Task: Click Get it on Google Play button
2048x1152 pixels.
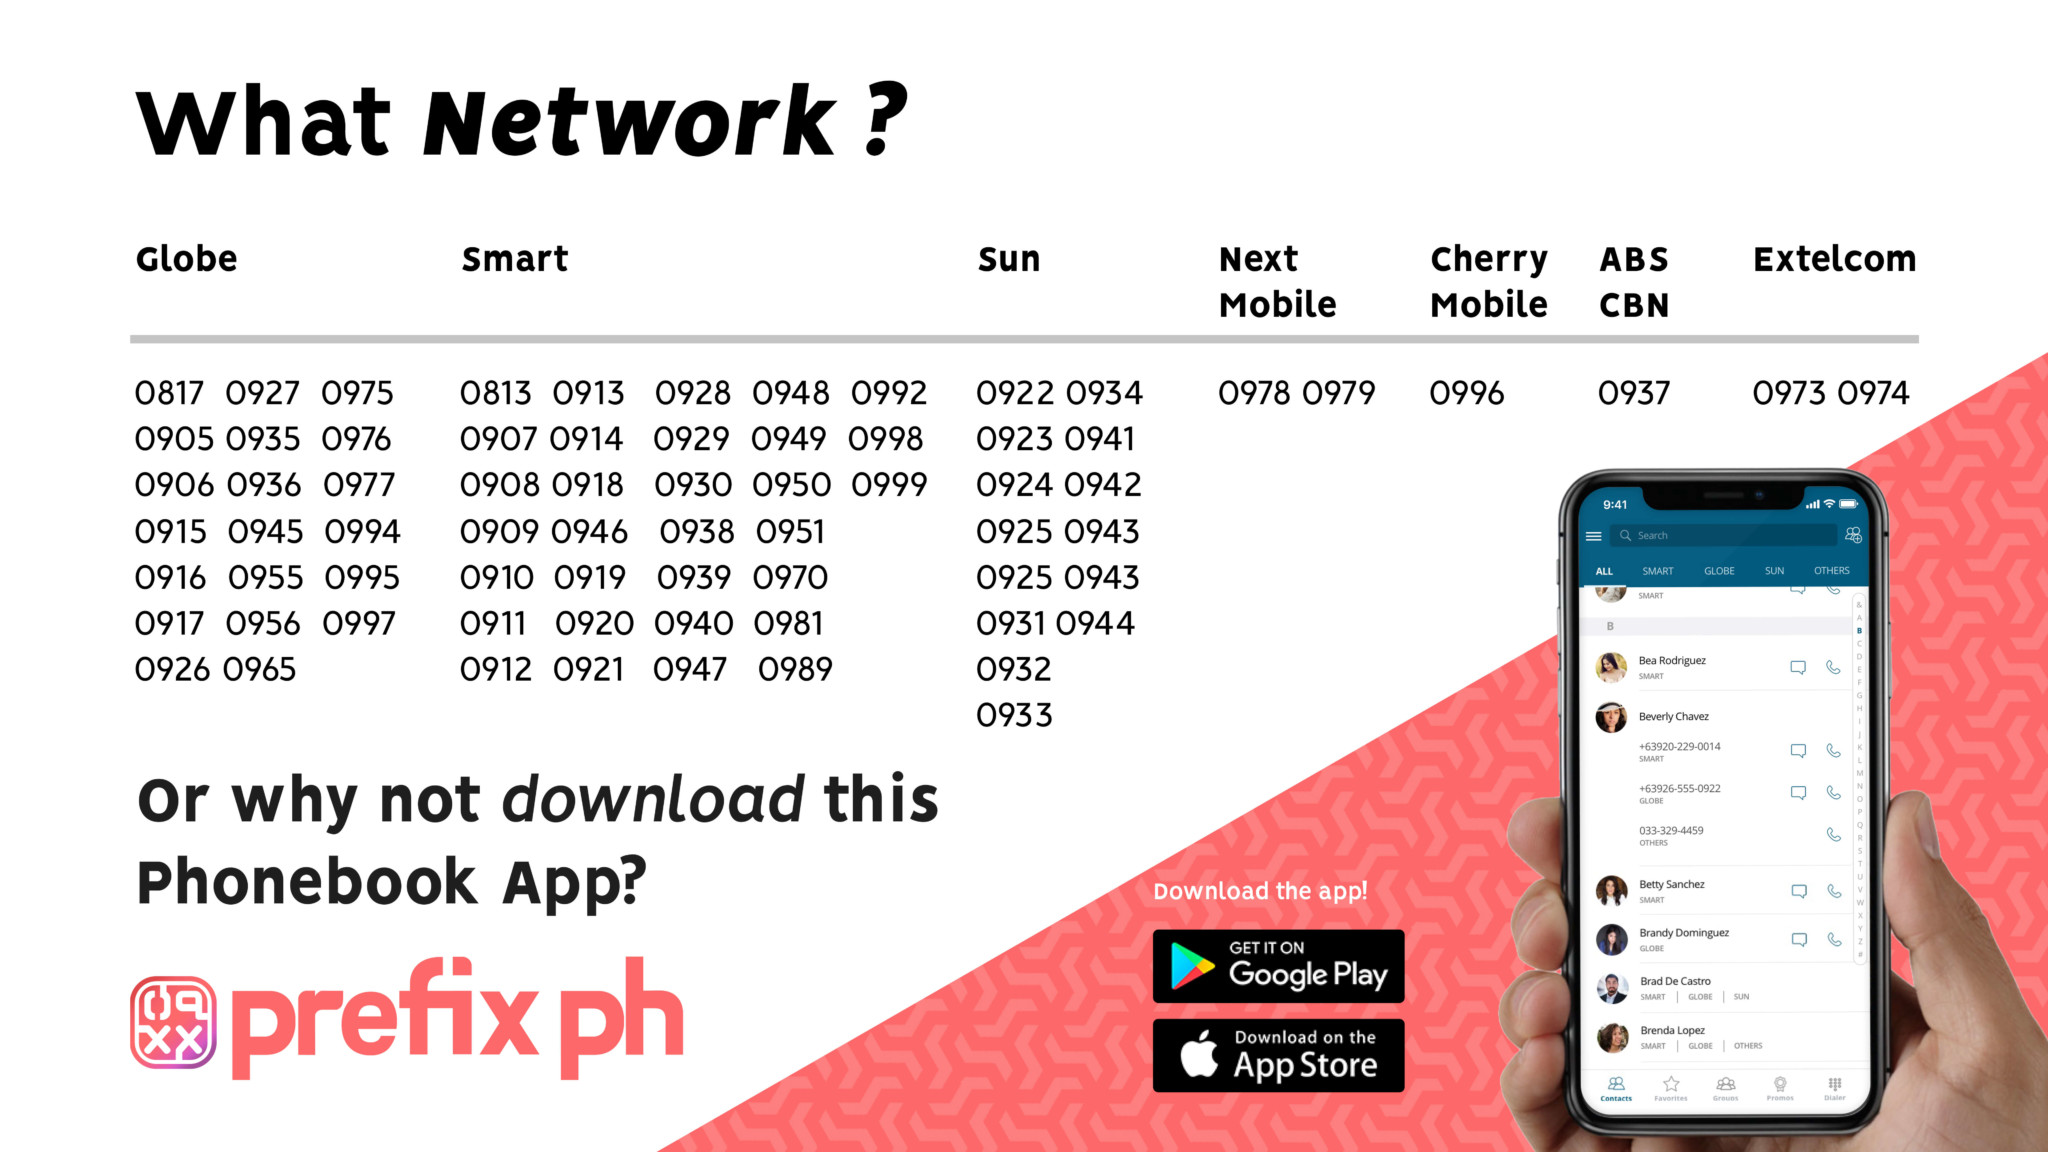Action: click(1273, 965)
